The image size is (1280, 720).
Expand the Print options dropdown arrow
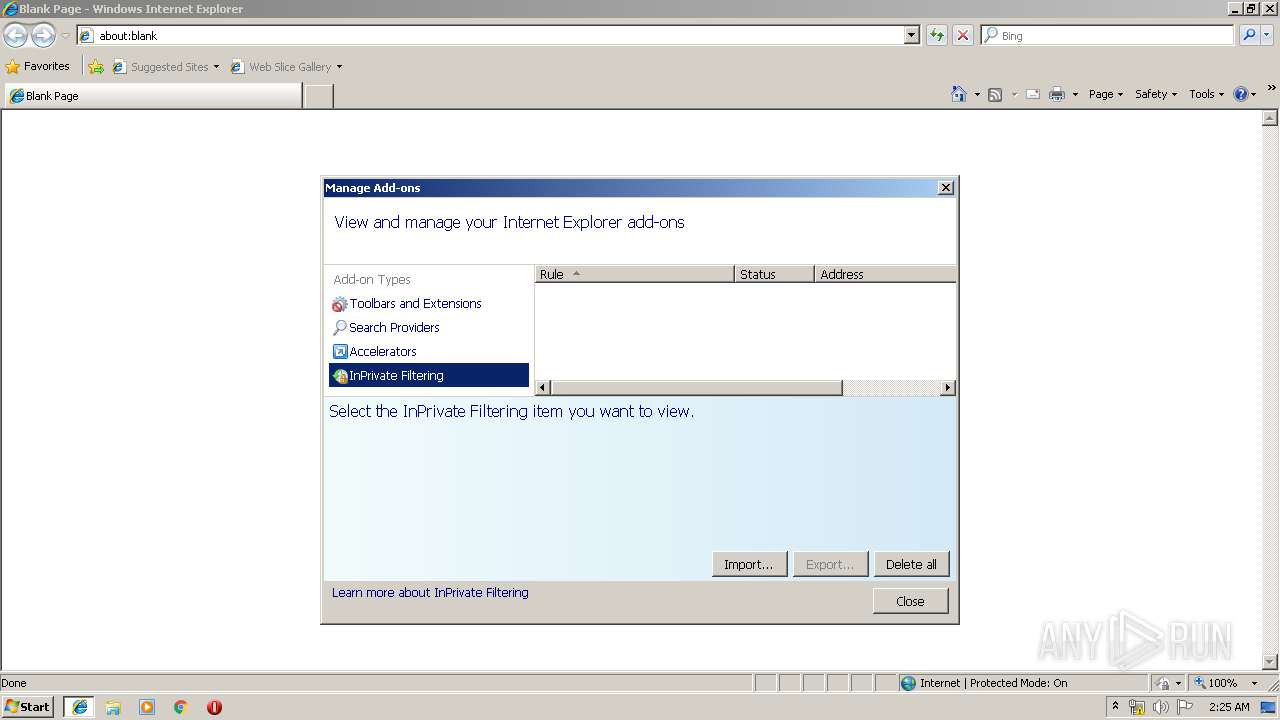point(1075,94)
